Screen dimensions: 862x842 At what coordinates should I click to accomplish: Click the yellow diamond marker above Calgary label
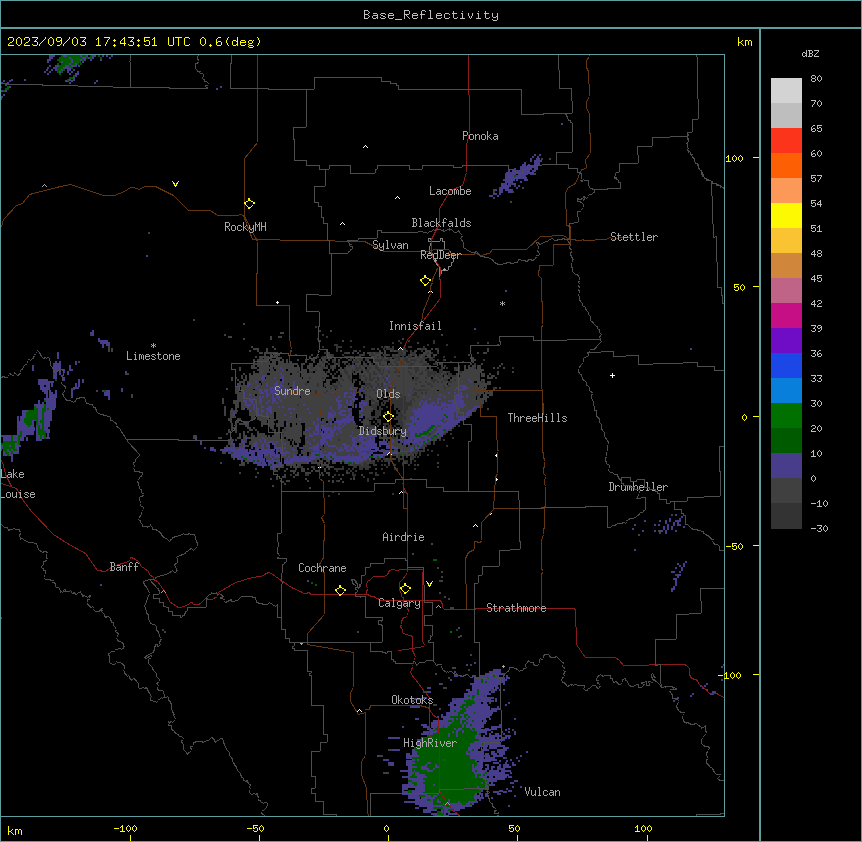click(x=405, y=589)
